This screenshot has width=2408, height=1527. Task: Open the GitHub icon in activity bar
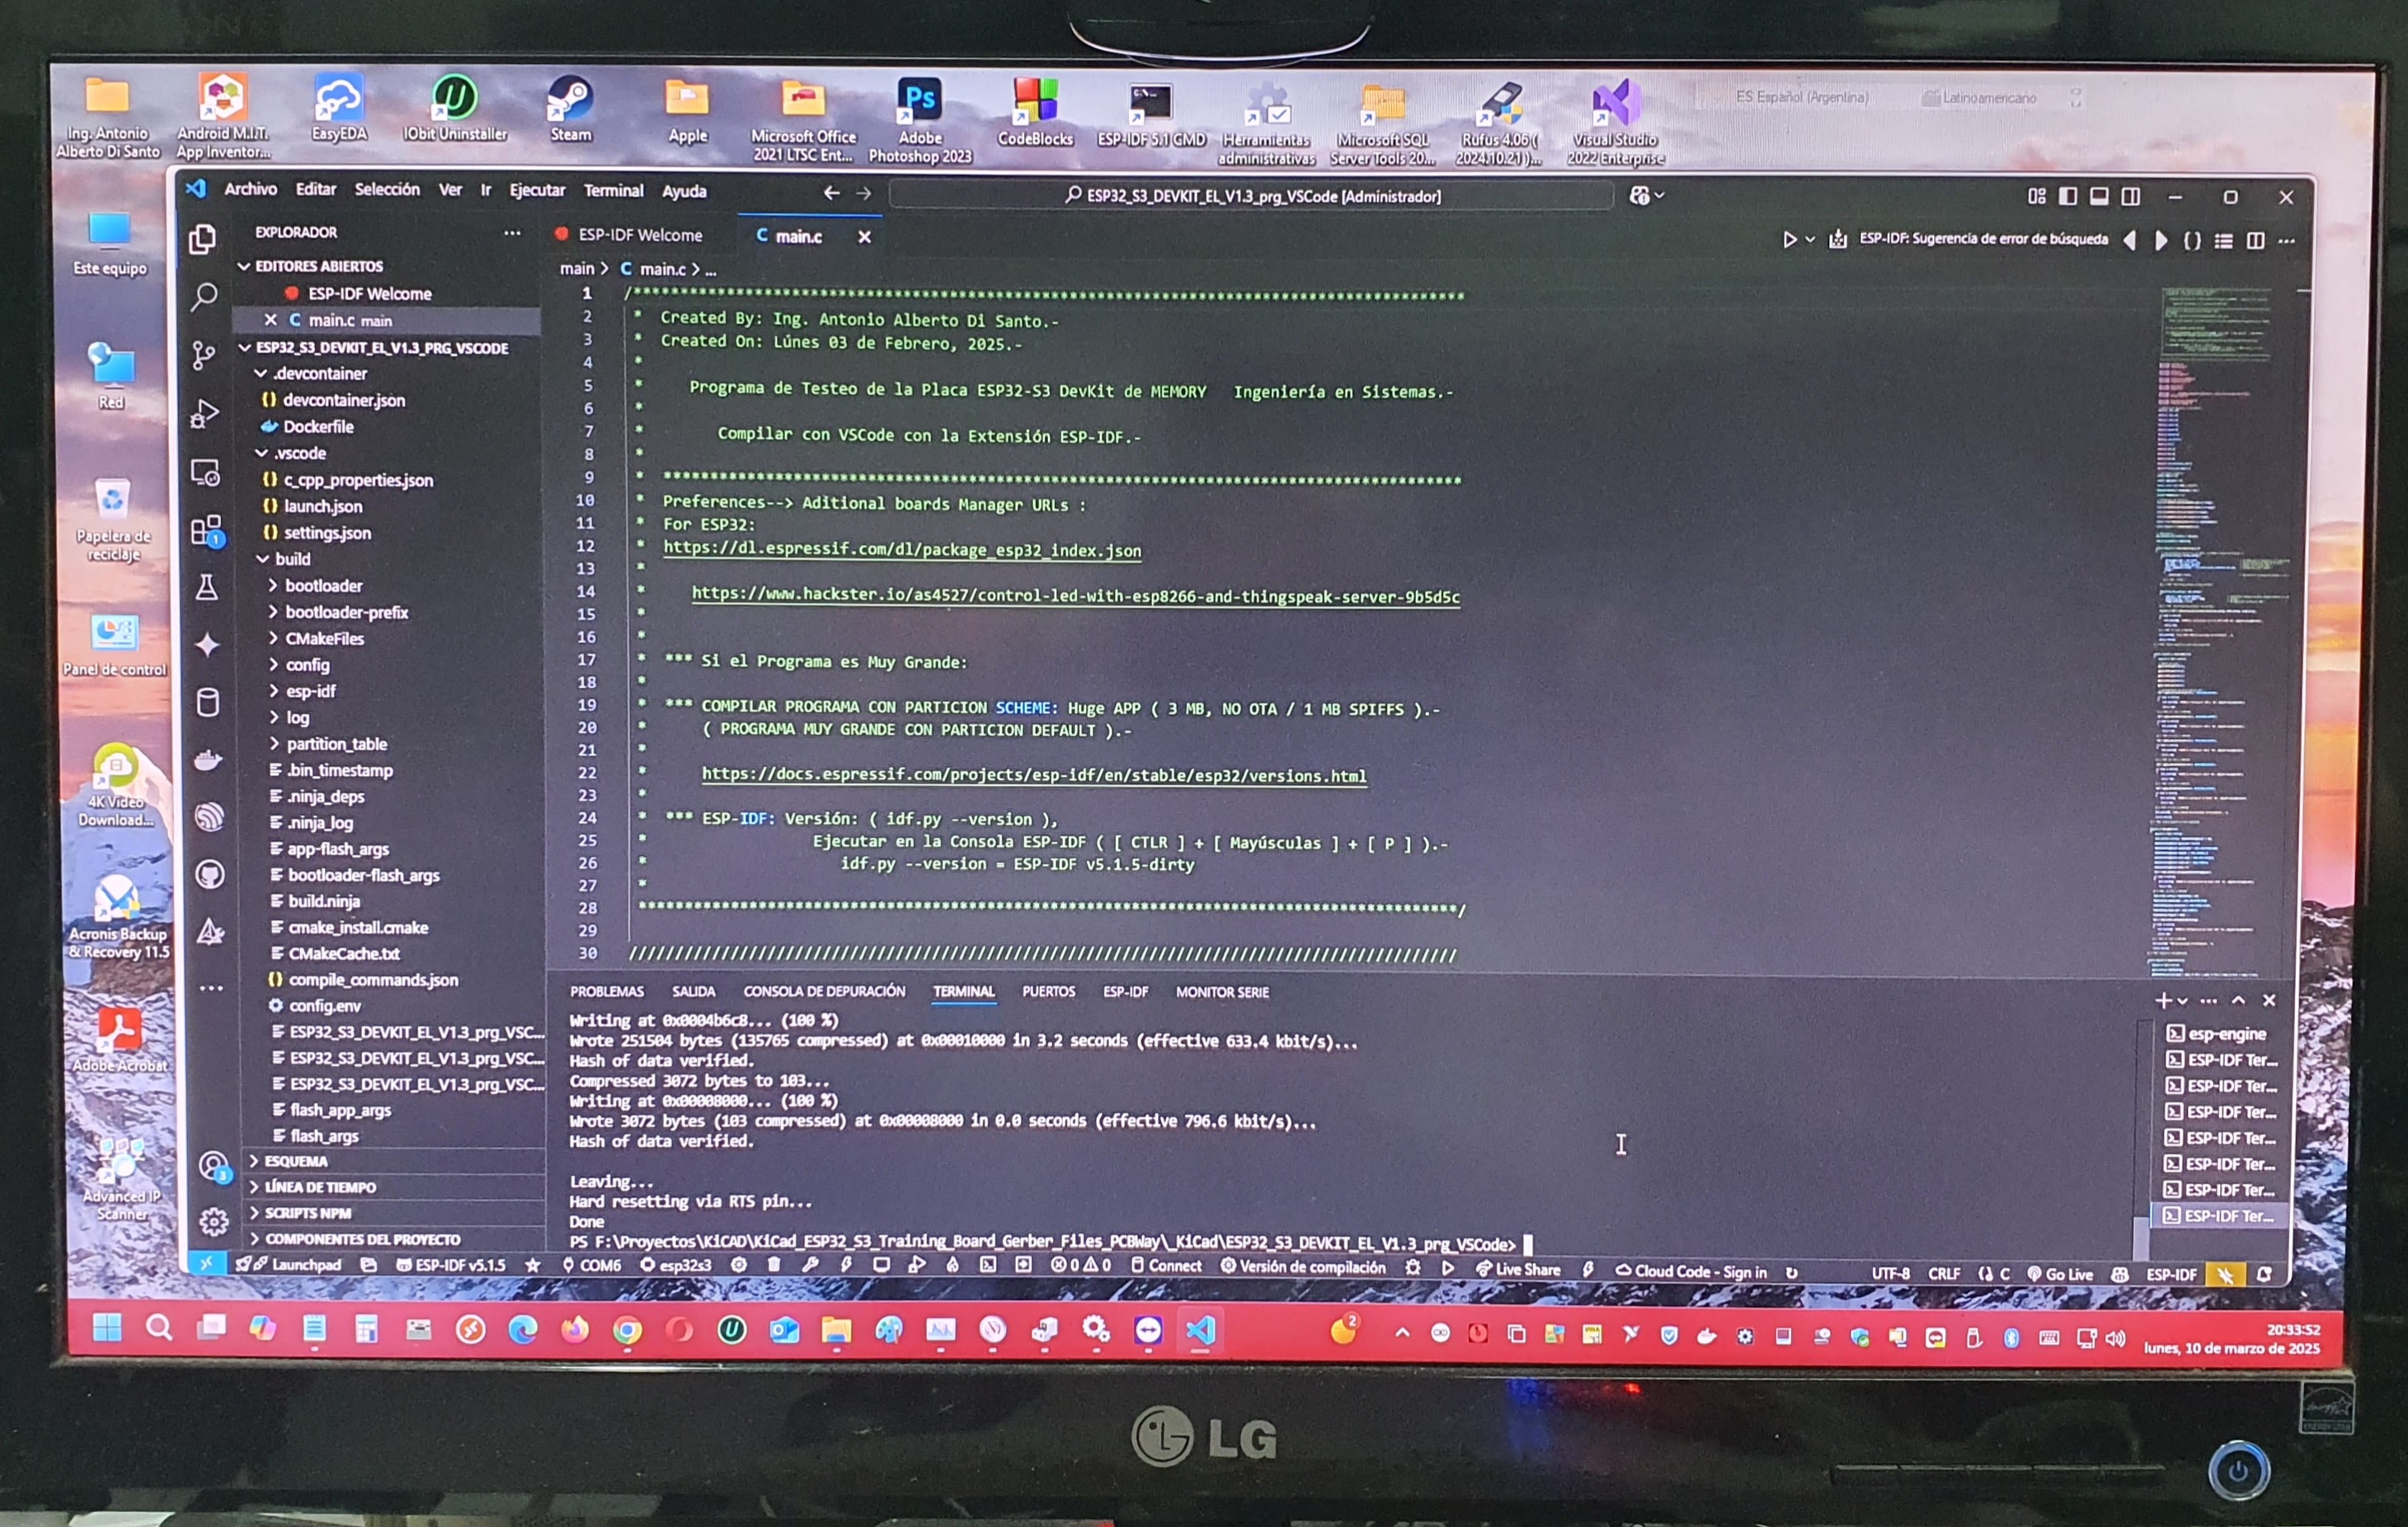pyautogui.click(x=209, y=875)
